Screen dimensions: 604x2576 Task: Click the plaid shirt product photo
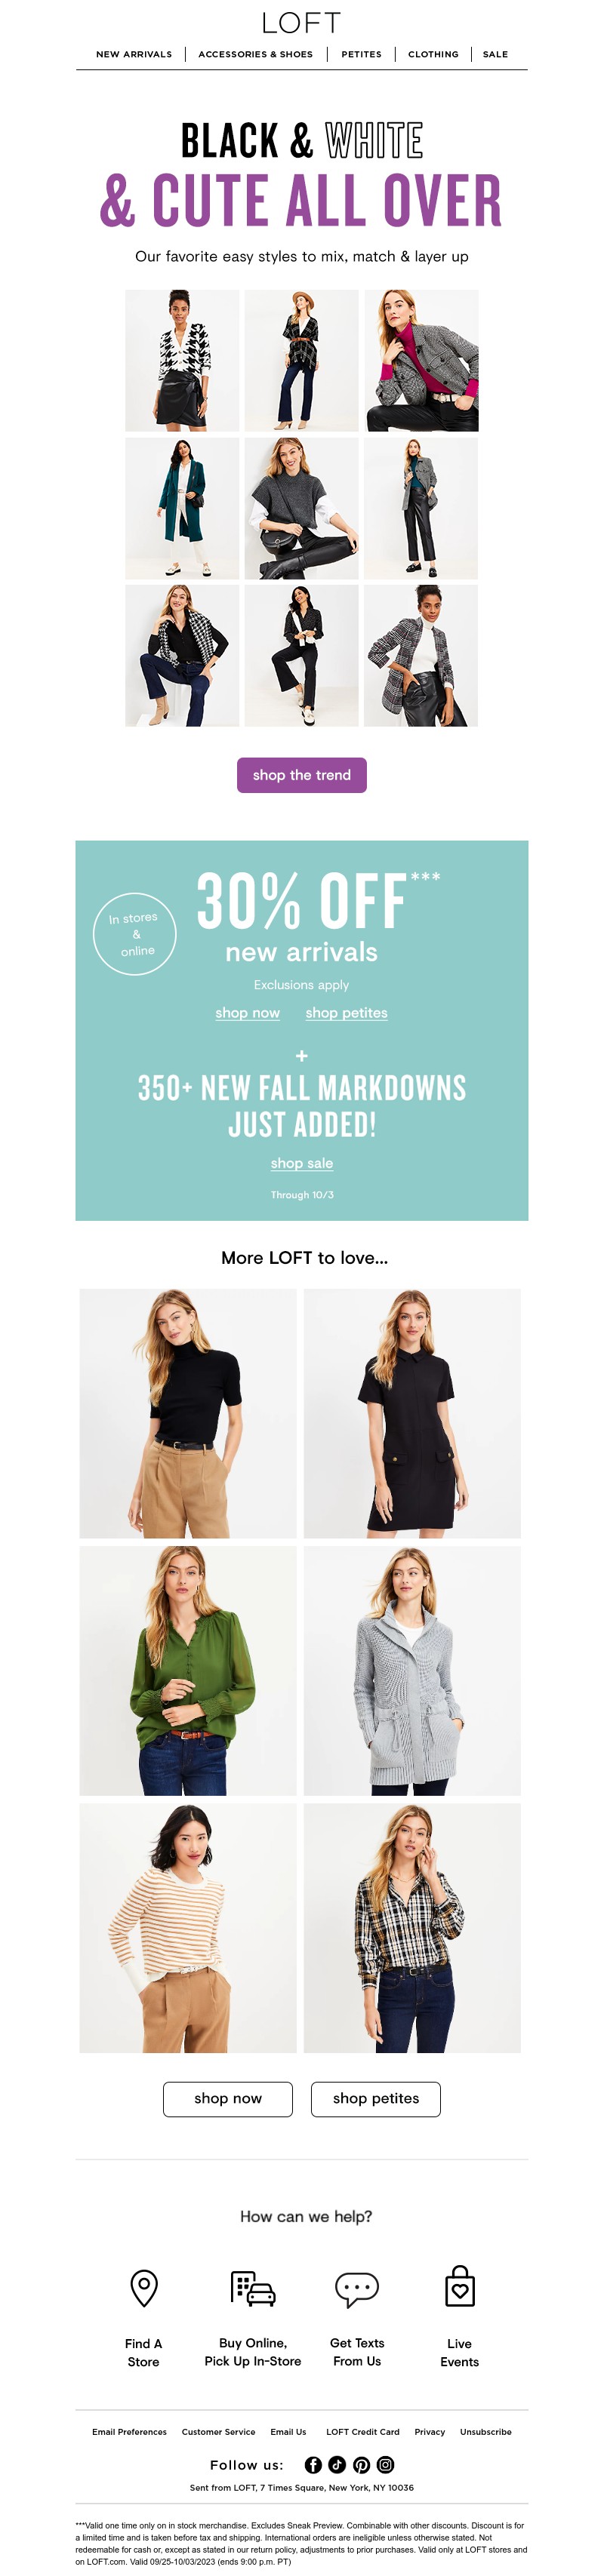(412, 1928)
